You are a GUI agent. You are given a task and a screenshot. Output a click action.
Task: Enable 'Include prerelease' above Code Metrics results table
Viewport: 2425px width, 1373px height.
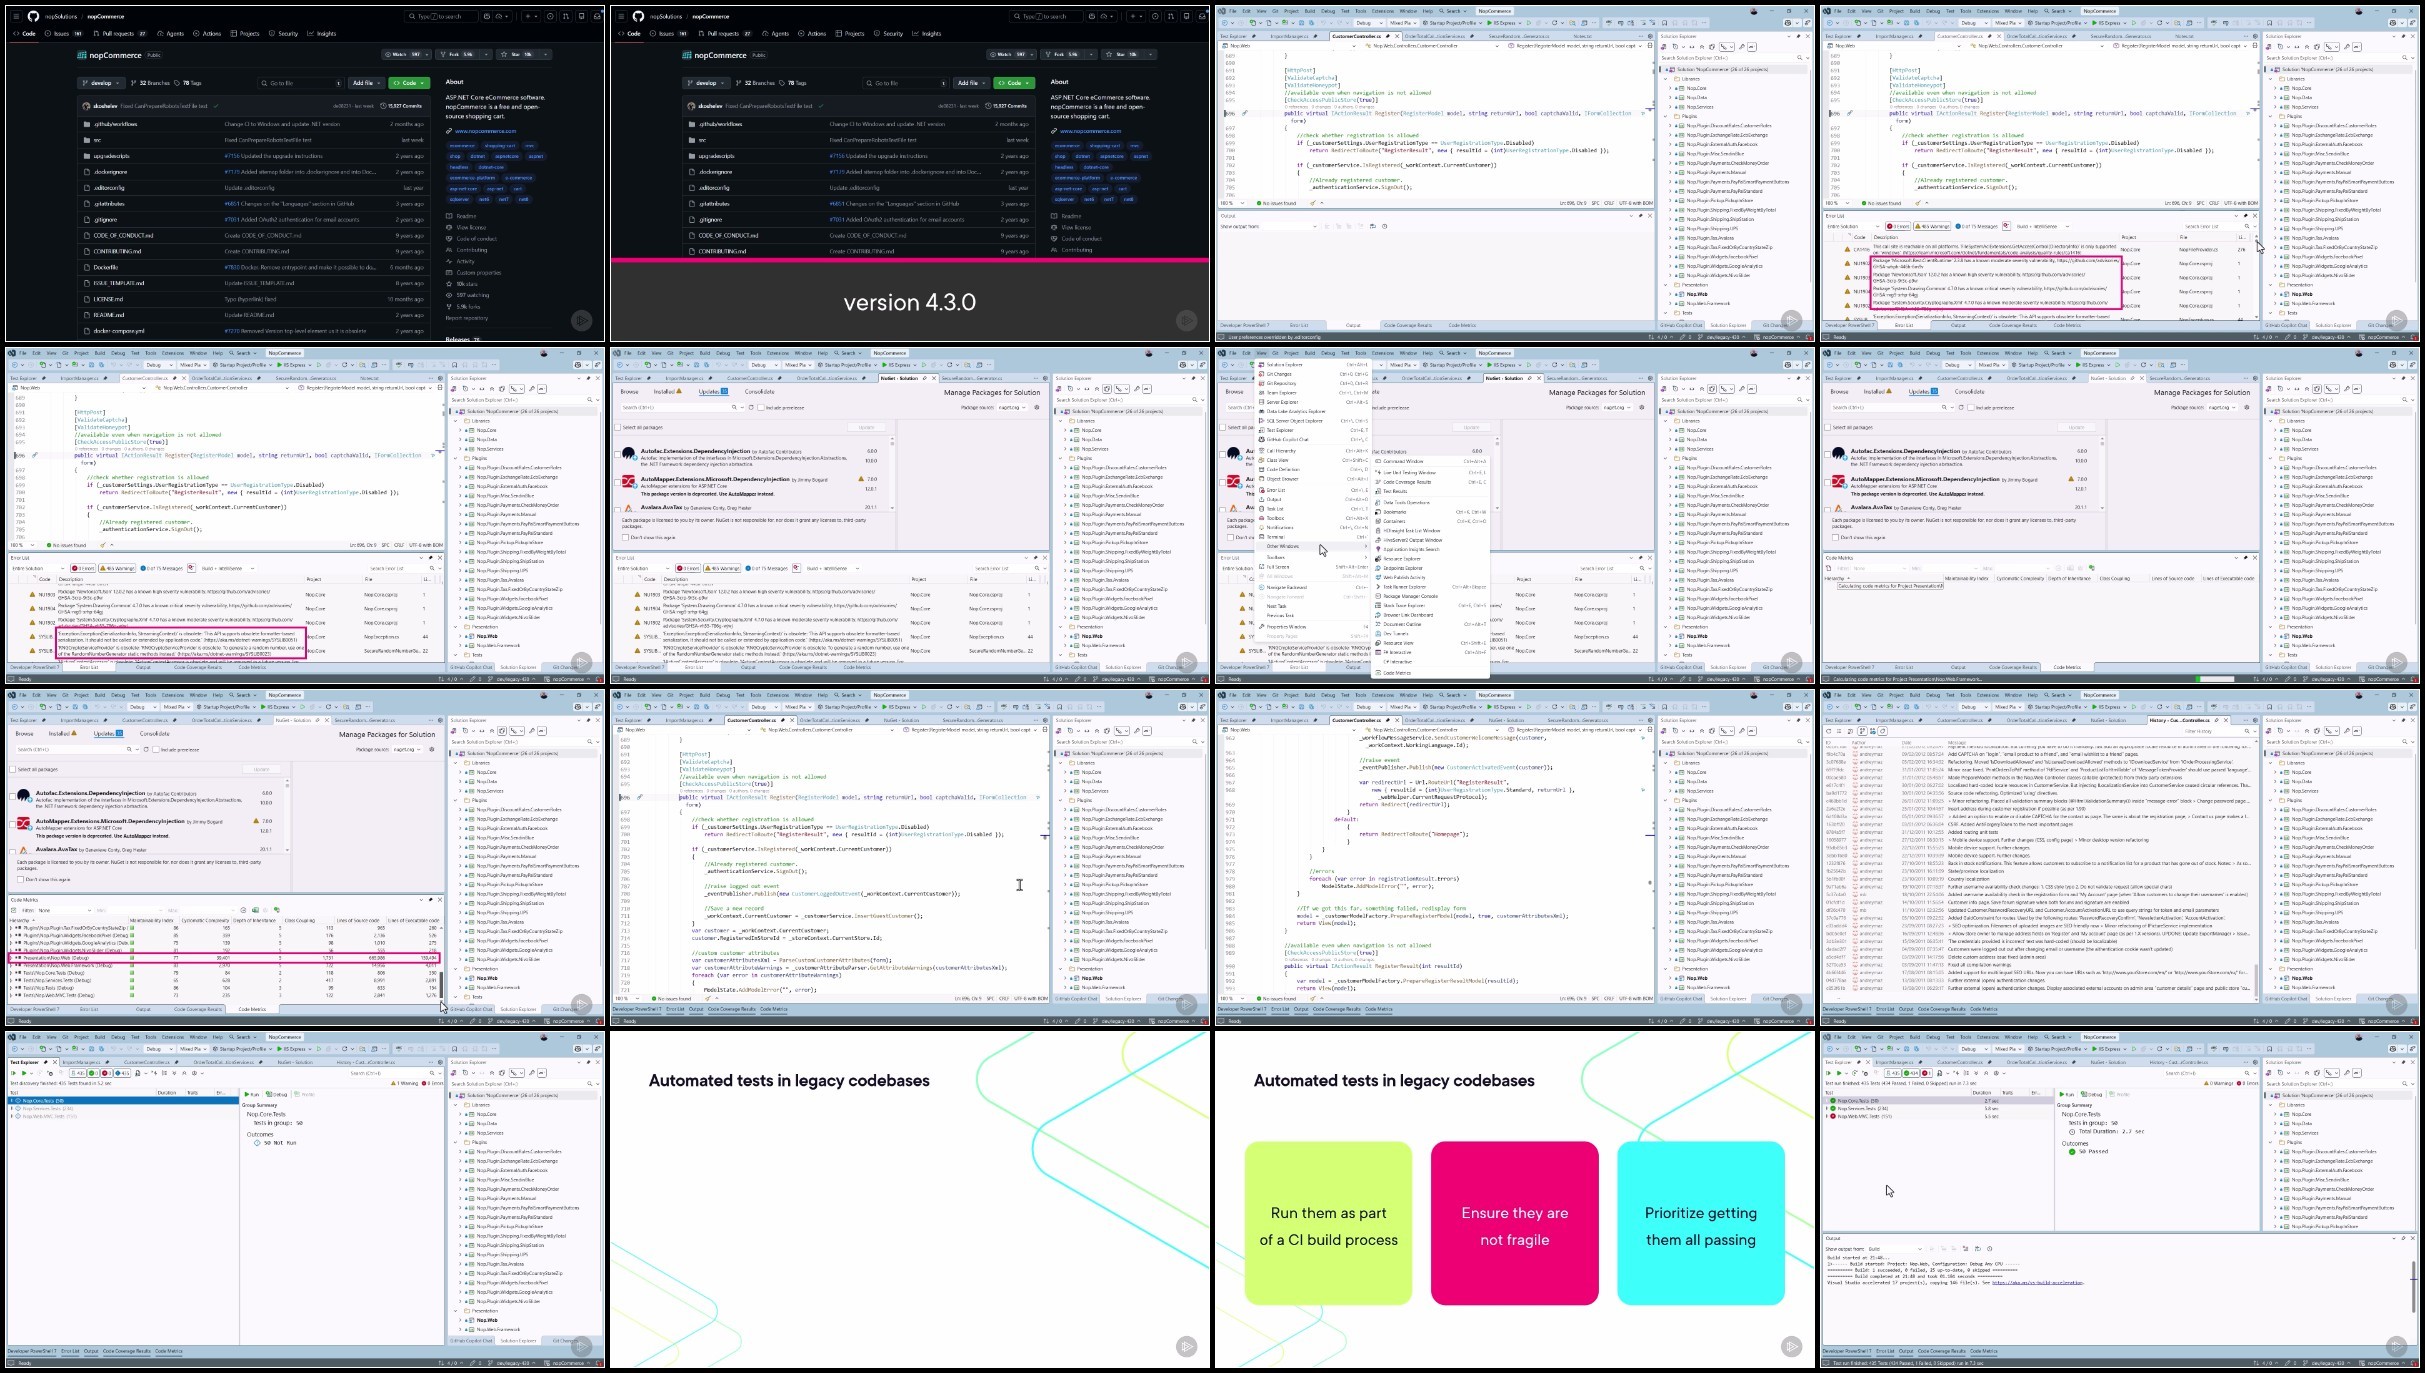click(x=157, y=749)
